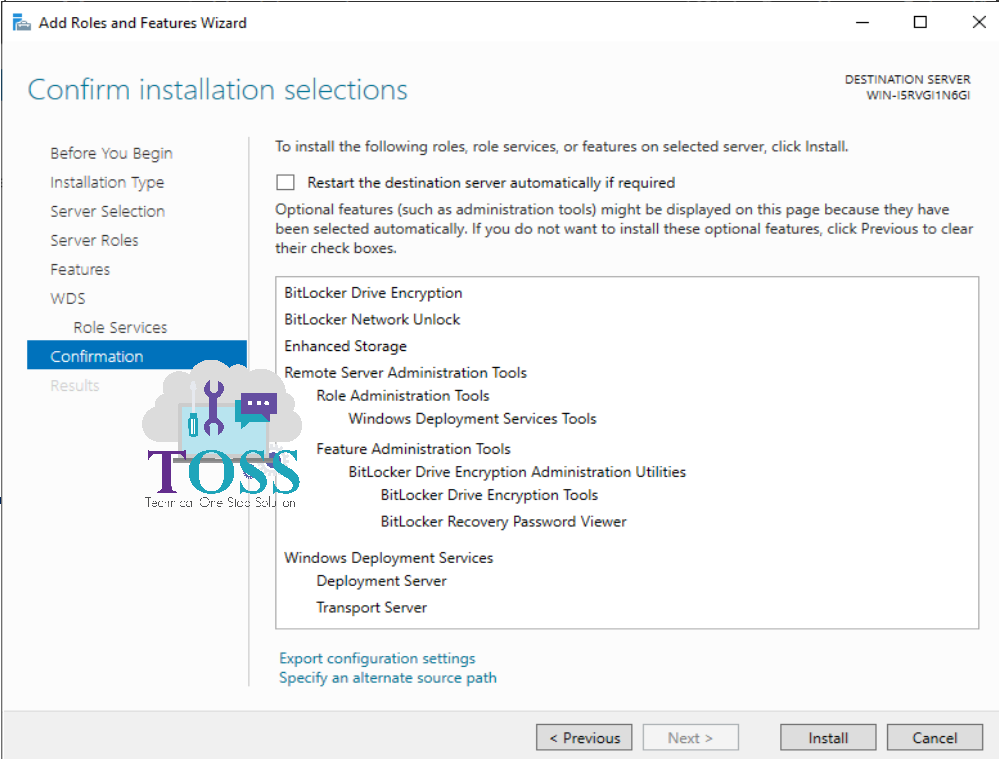
Task: Select the highlighted Confirmation step
Action: [x=96, y=355]
